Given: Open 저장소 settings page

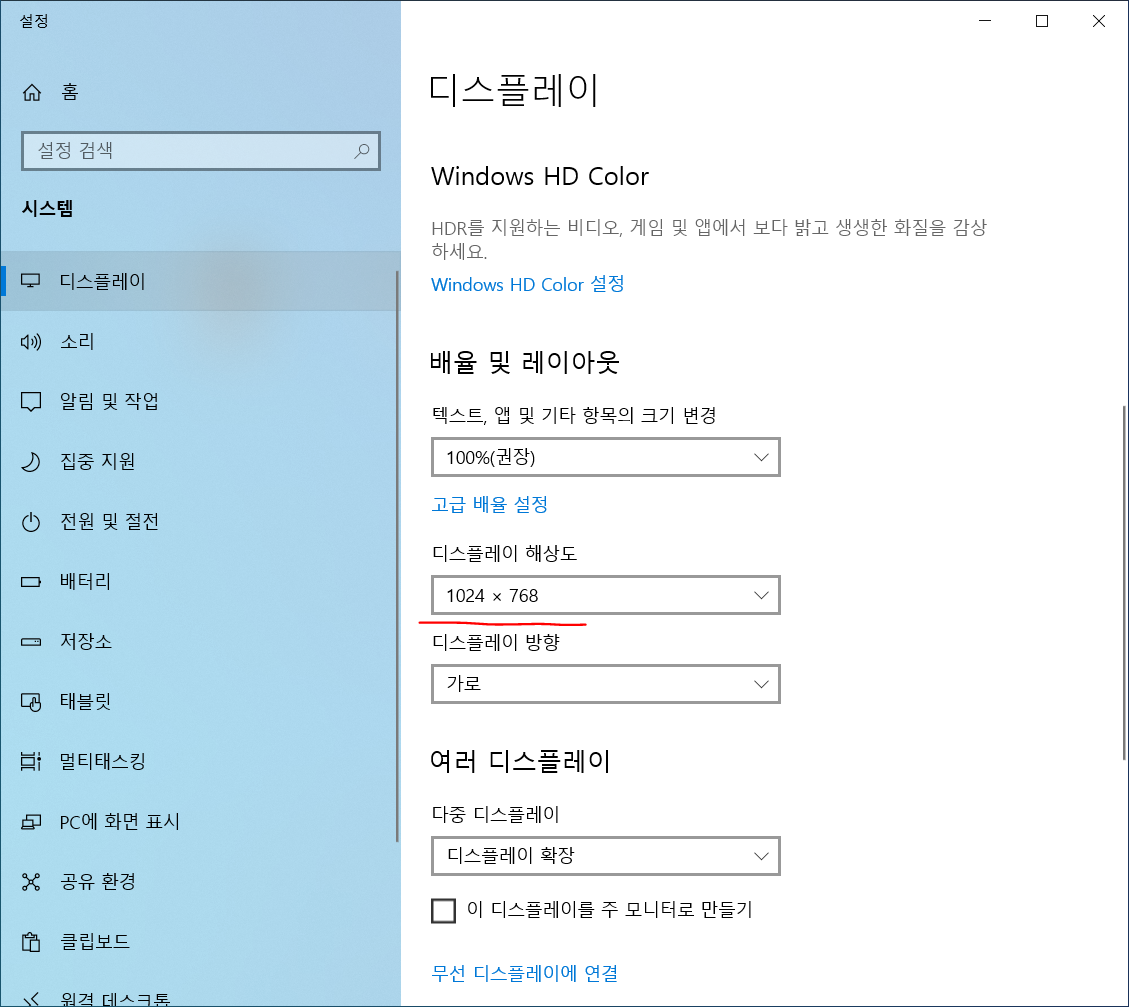Looking at the screenshot, I should pyautogui.click(x=199, y=641).
